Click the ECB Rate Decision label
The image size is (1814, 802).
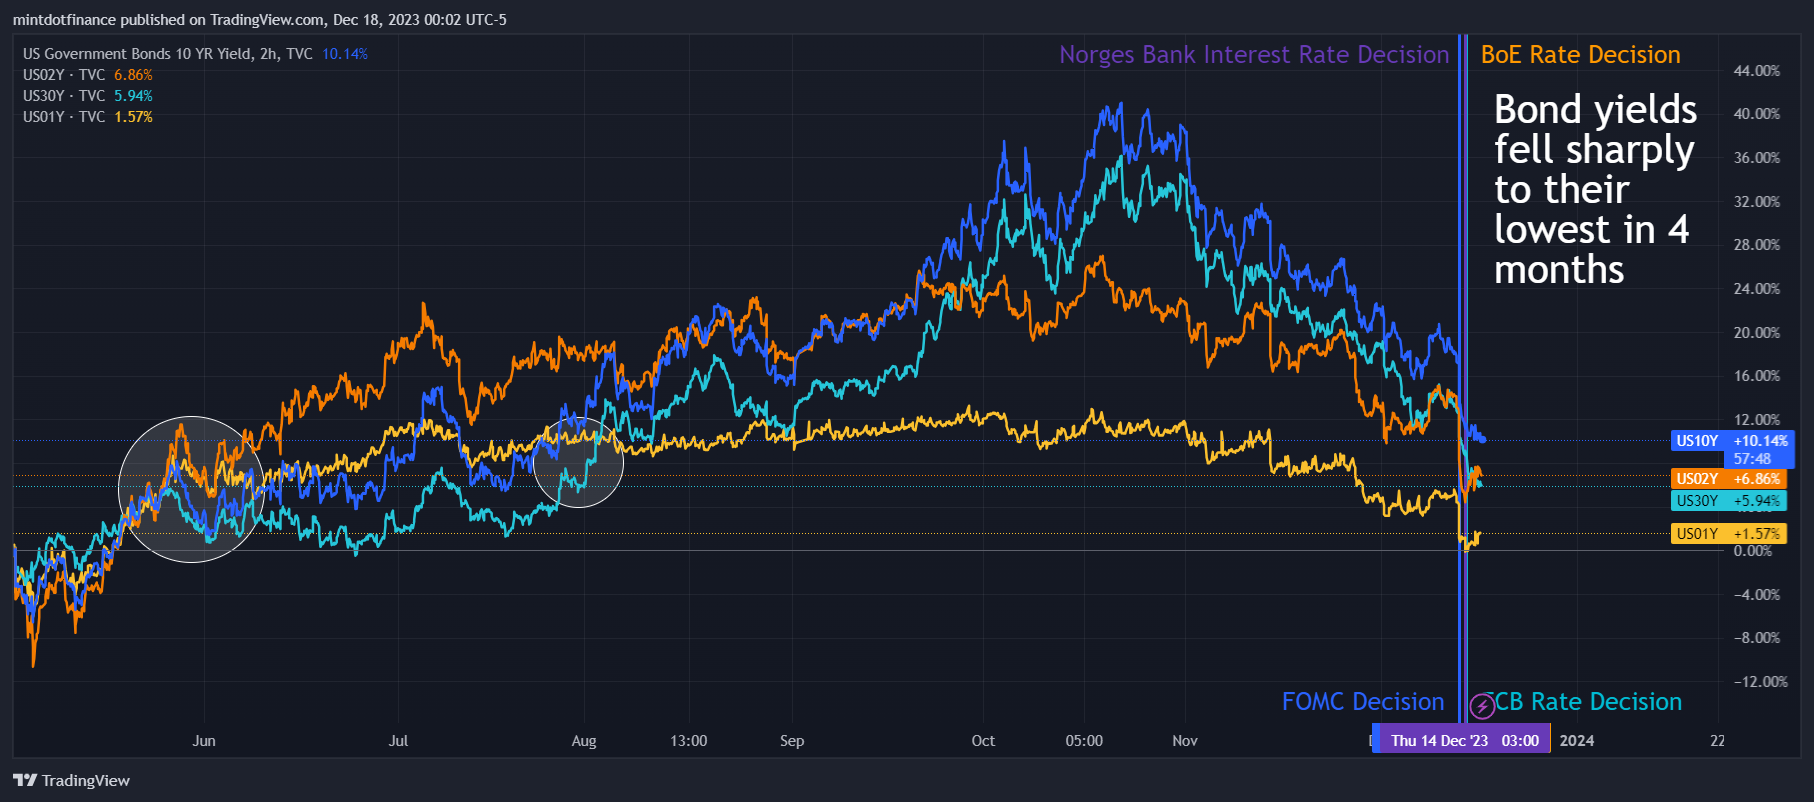1583,702
